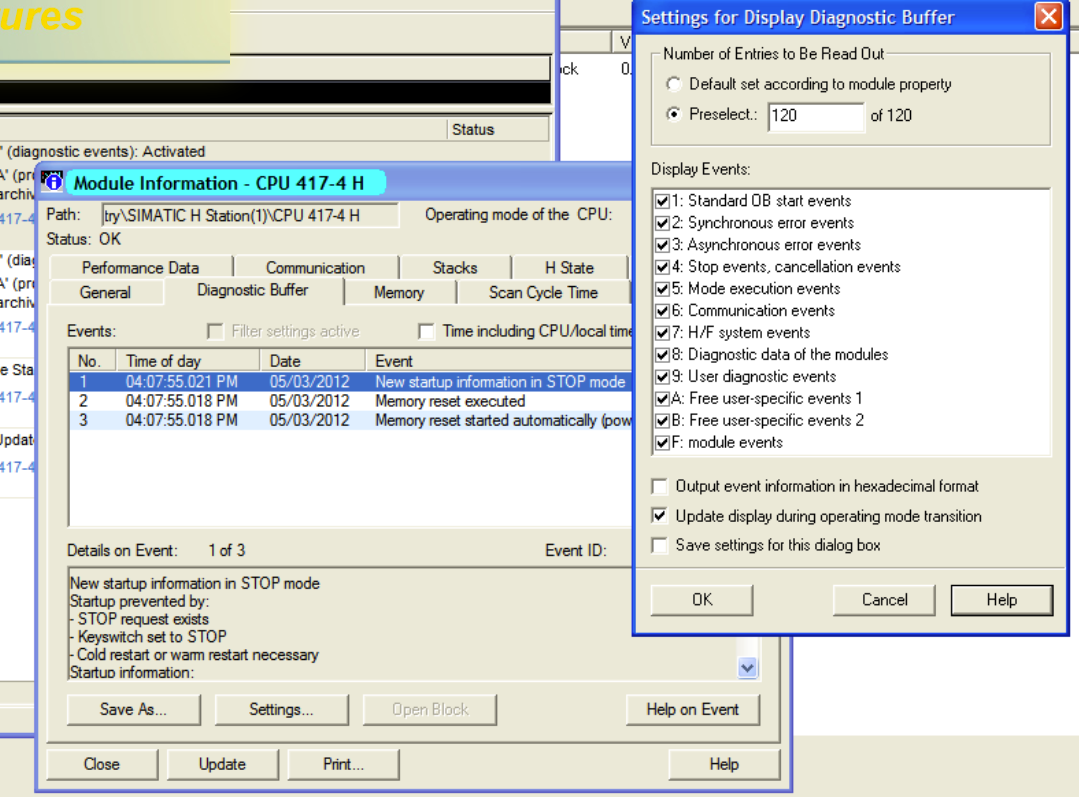Uncheck 9: User diagnostic events
The image size is (1079, 797).
(x=662, y=377)
